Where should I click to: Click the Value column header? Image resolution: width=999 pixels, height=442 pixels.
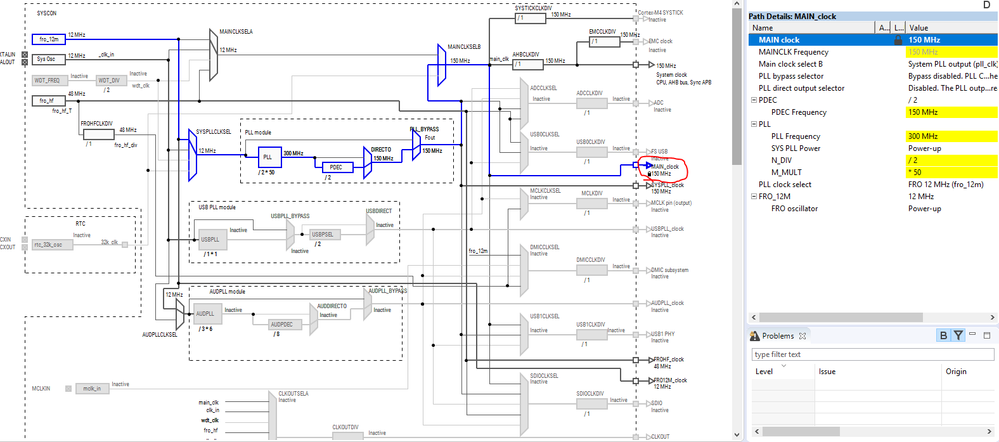952,28
